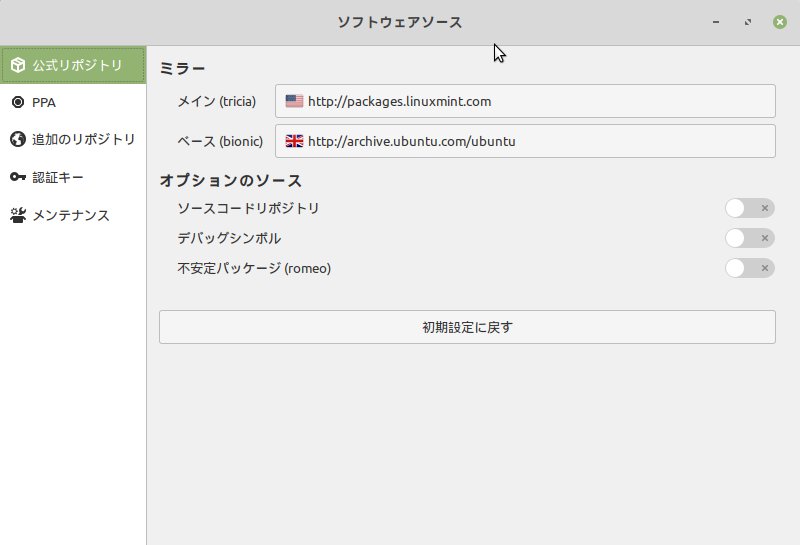Switch to the PPA section
This screenshot has width=800, height=545.
click(73, 102)
